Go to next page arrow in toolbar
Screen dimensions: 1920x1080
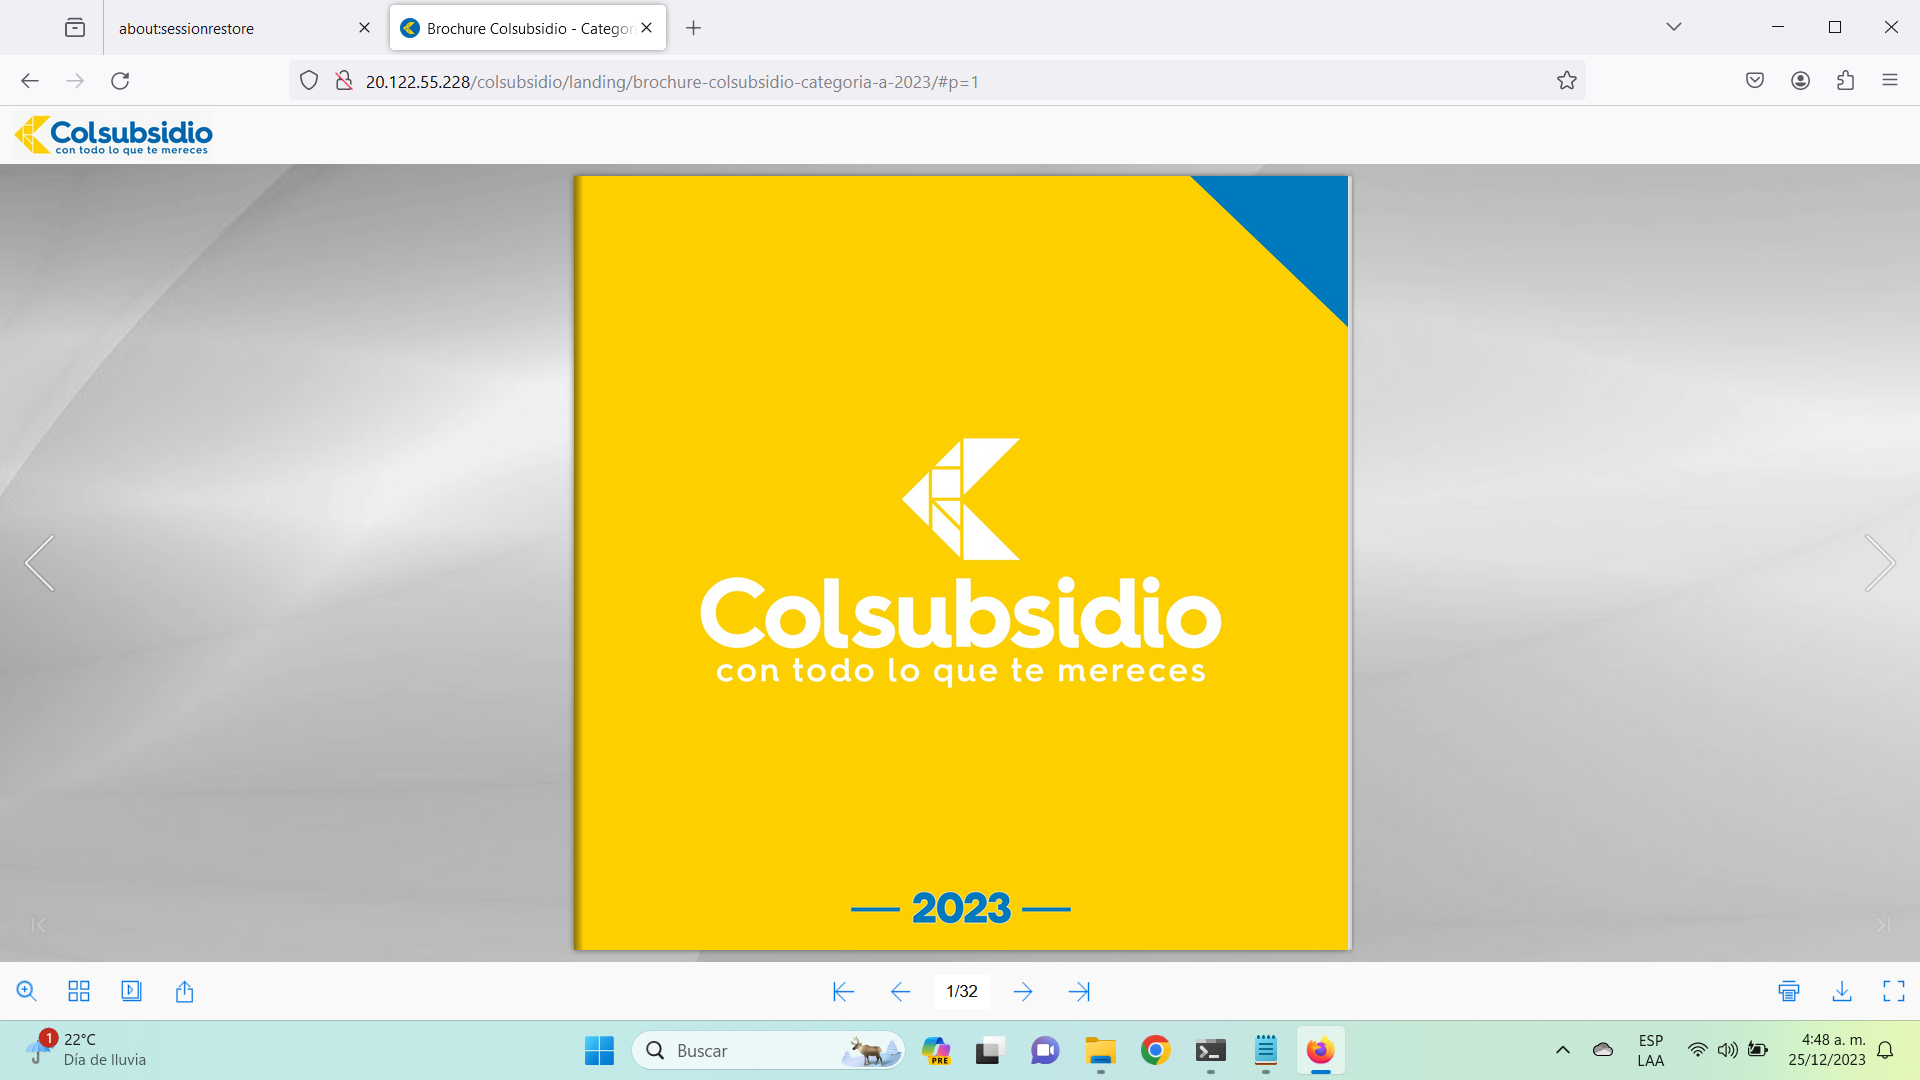[x=1022, y=991]
